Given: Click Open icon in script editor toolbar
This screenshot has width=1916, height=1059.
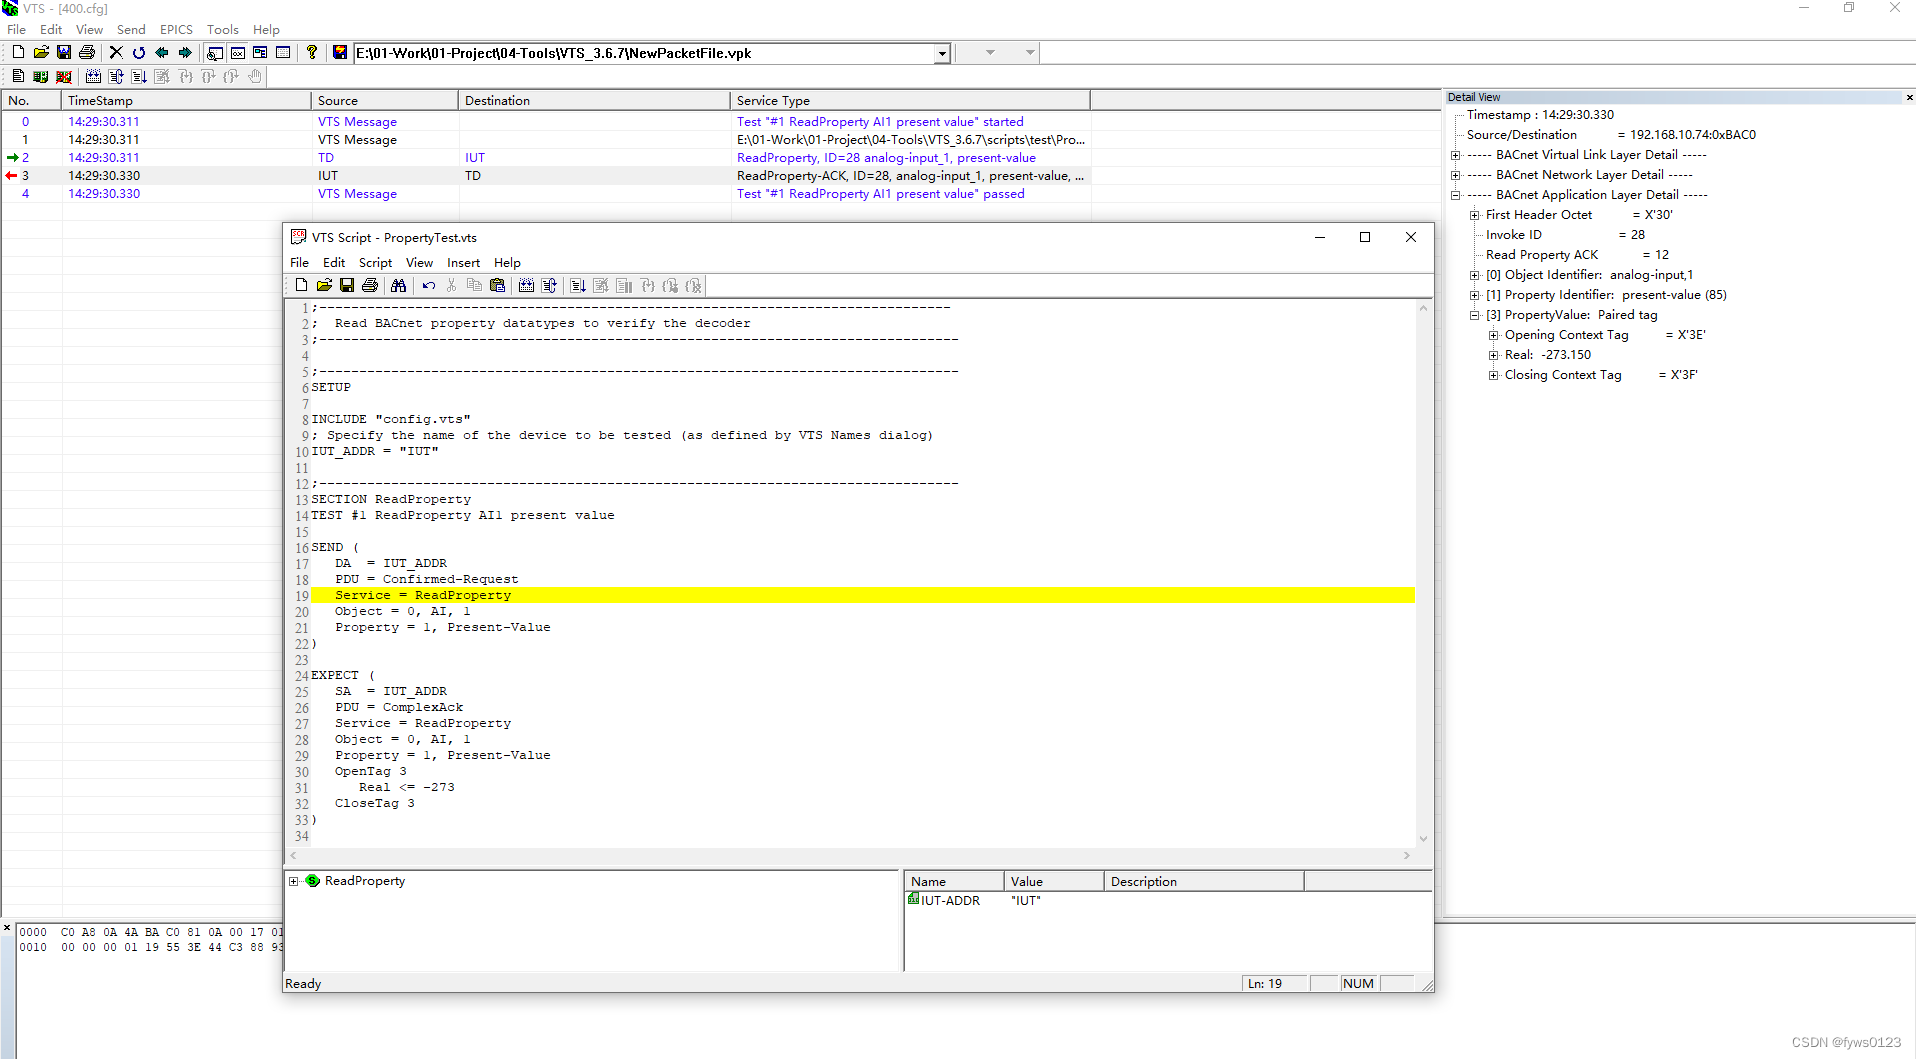Looking at the screenshot, I should 324,285.
